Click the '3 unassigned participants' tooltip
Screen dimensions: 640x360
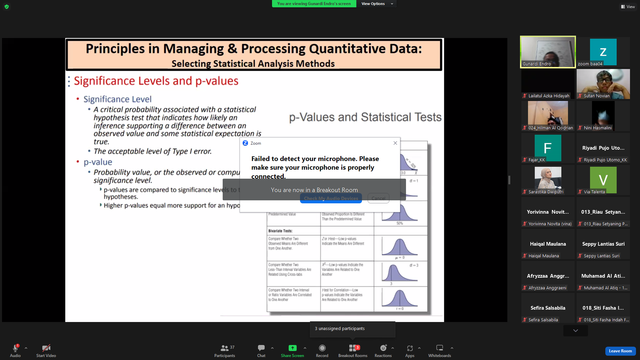353,329
